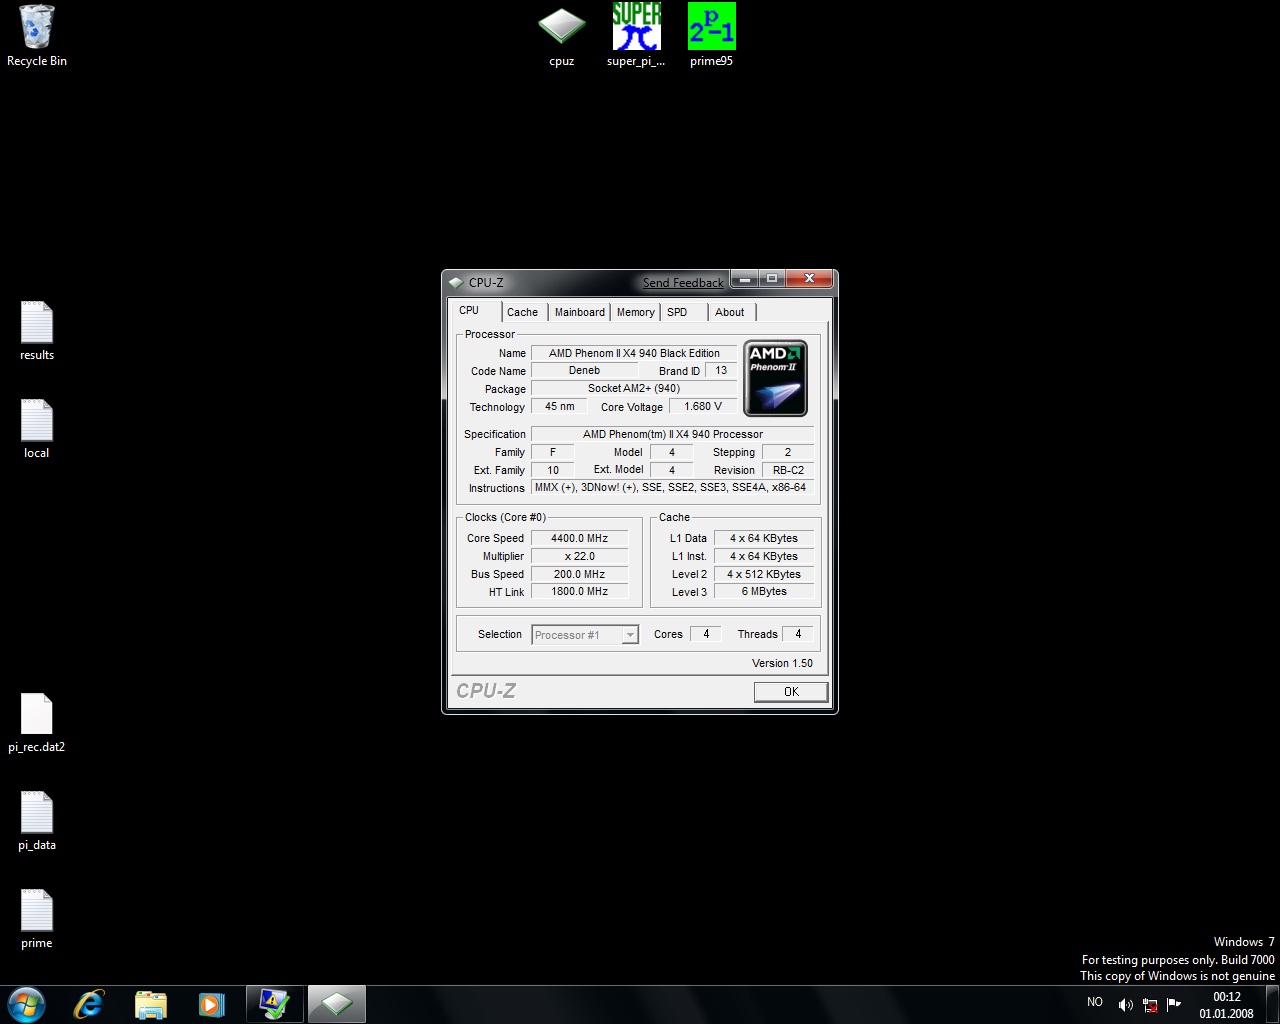Click the Revision value RB-C2
The image size is (1280, 1024).
pyautogui.click(x=788, y=470)
